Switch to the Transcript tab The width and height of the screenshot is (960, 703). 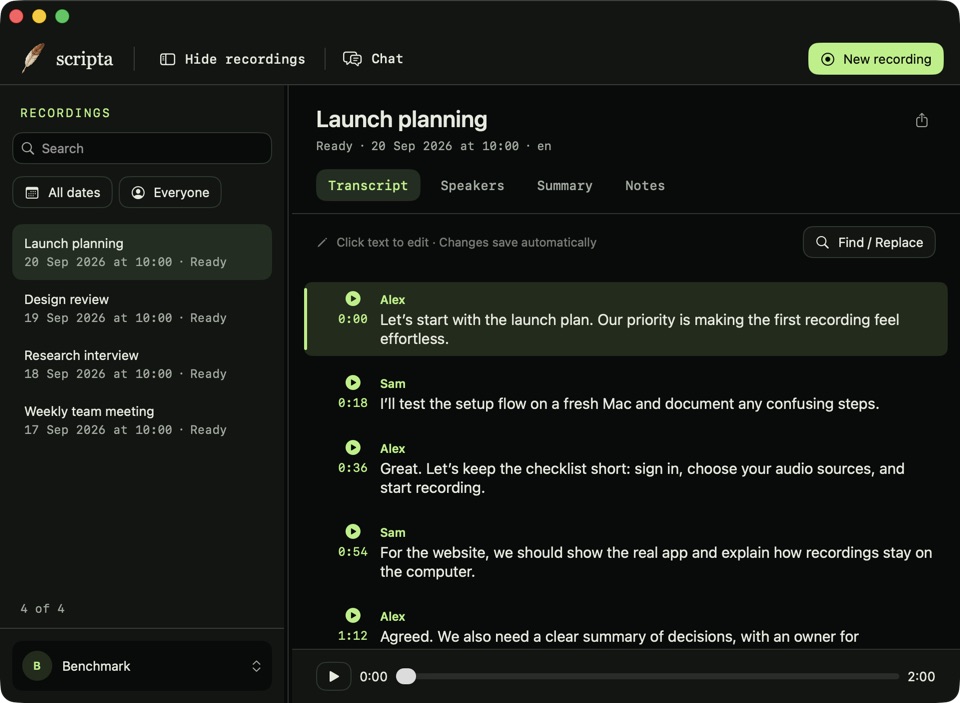[368, 186]
